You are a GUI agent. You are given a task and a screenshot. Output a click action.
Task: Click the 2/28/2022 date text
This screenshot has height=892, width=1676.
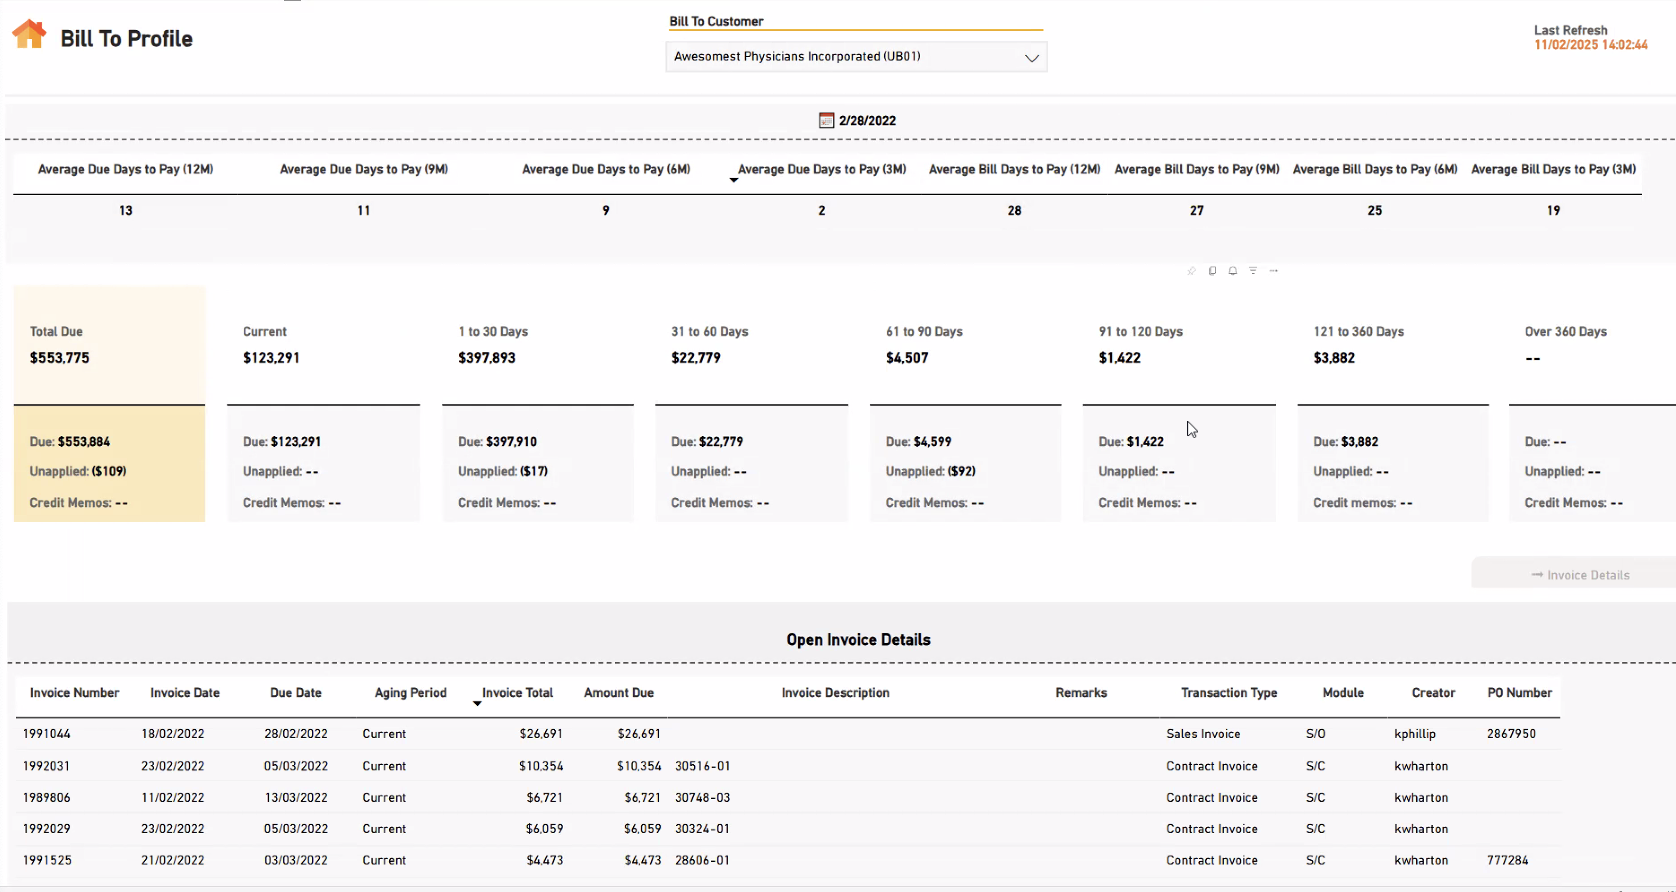[867, 121]
